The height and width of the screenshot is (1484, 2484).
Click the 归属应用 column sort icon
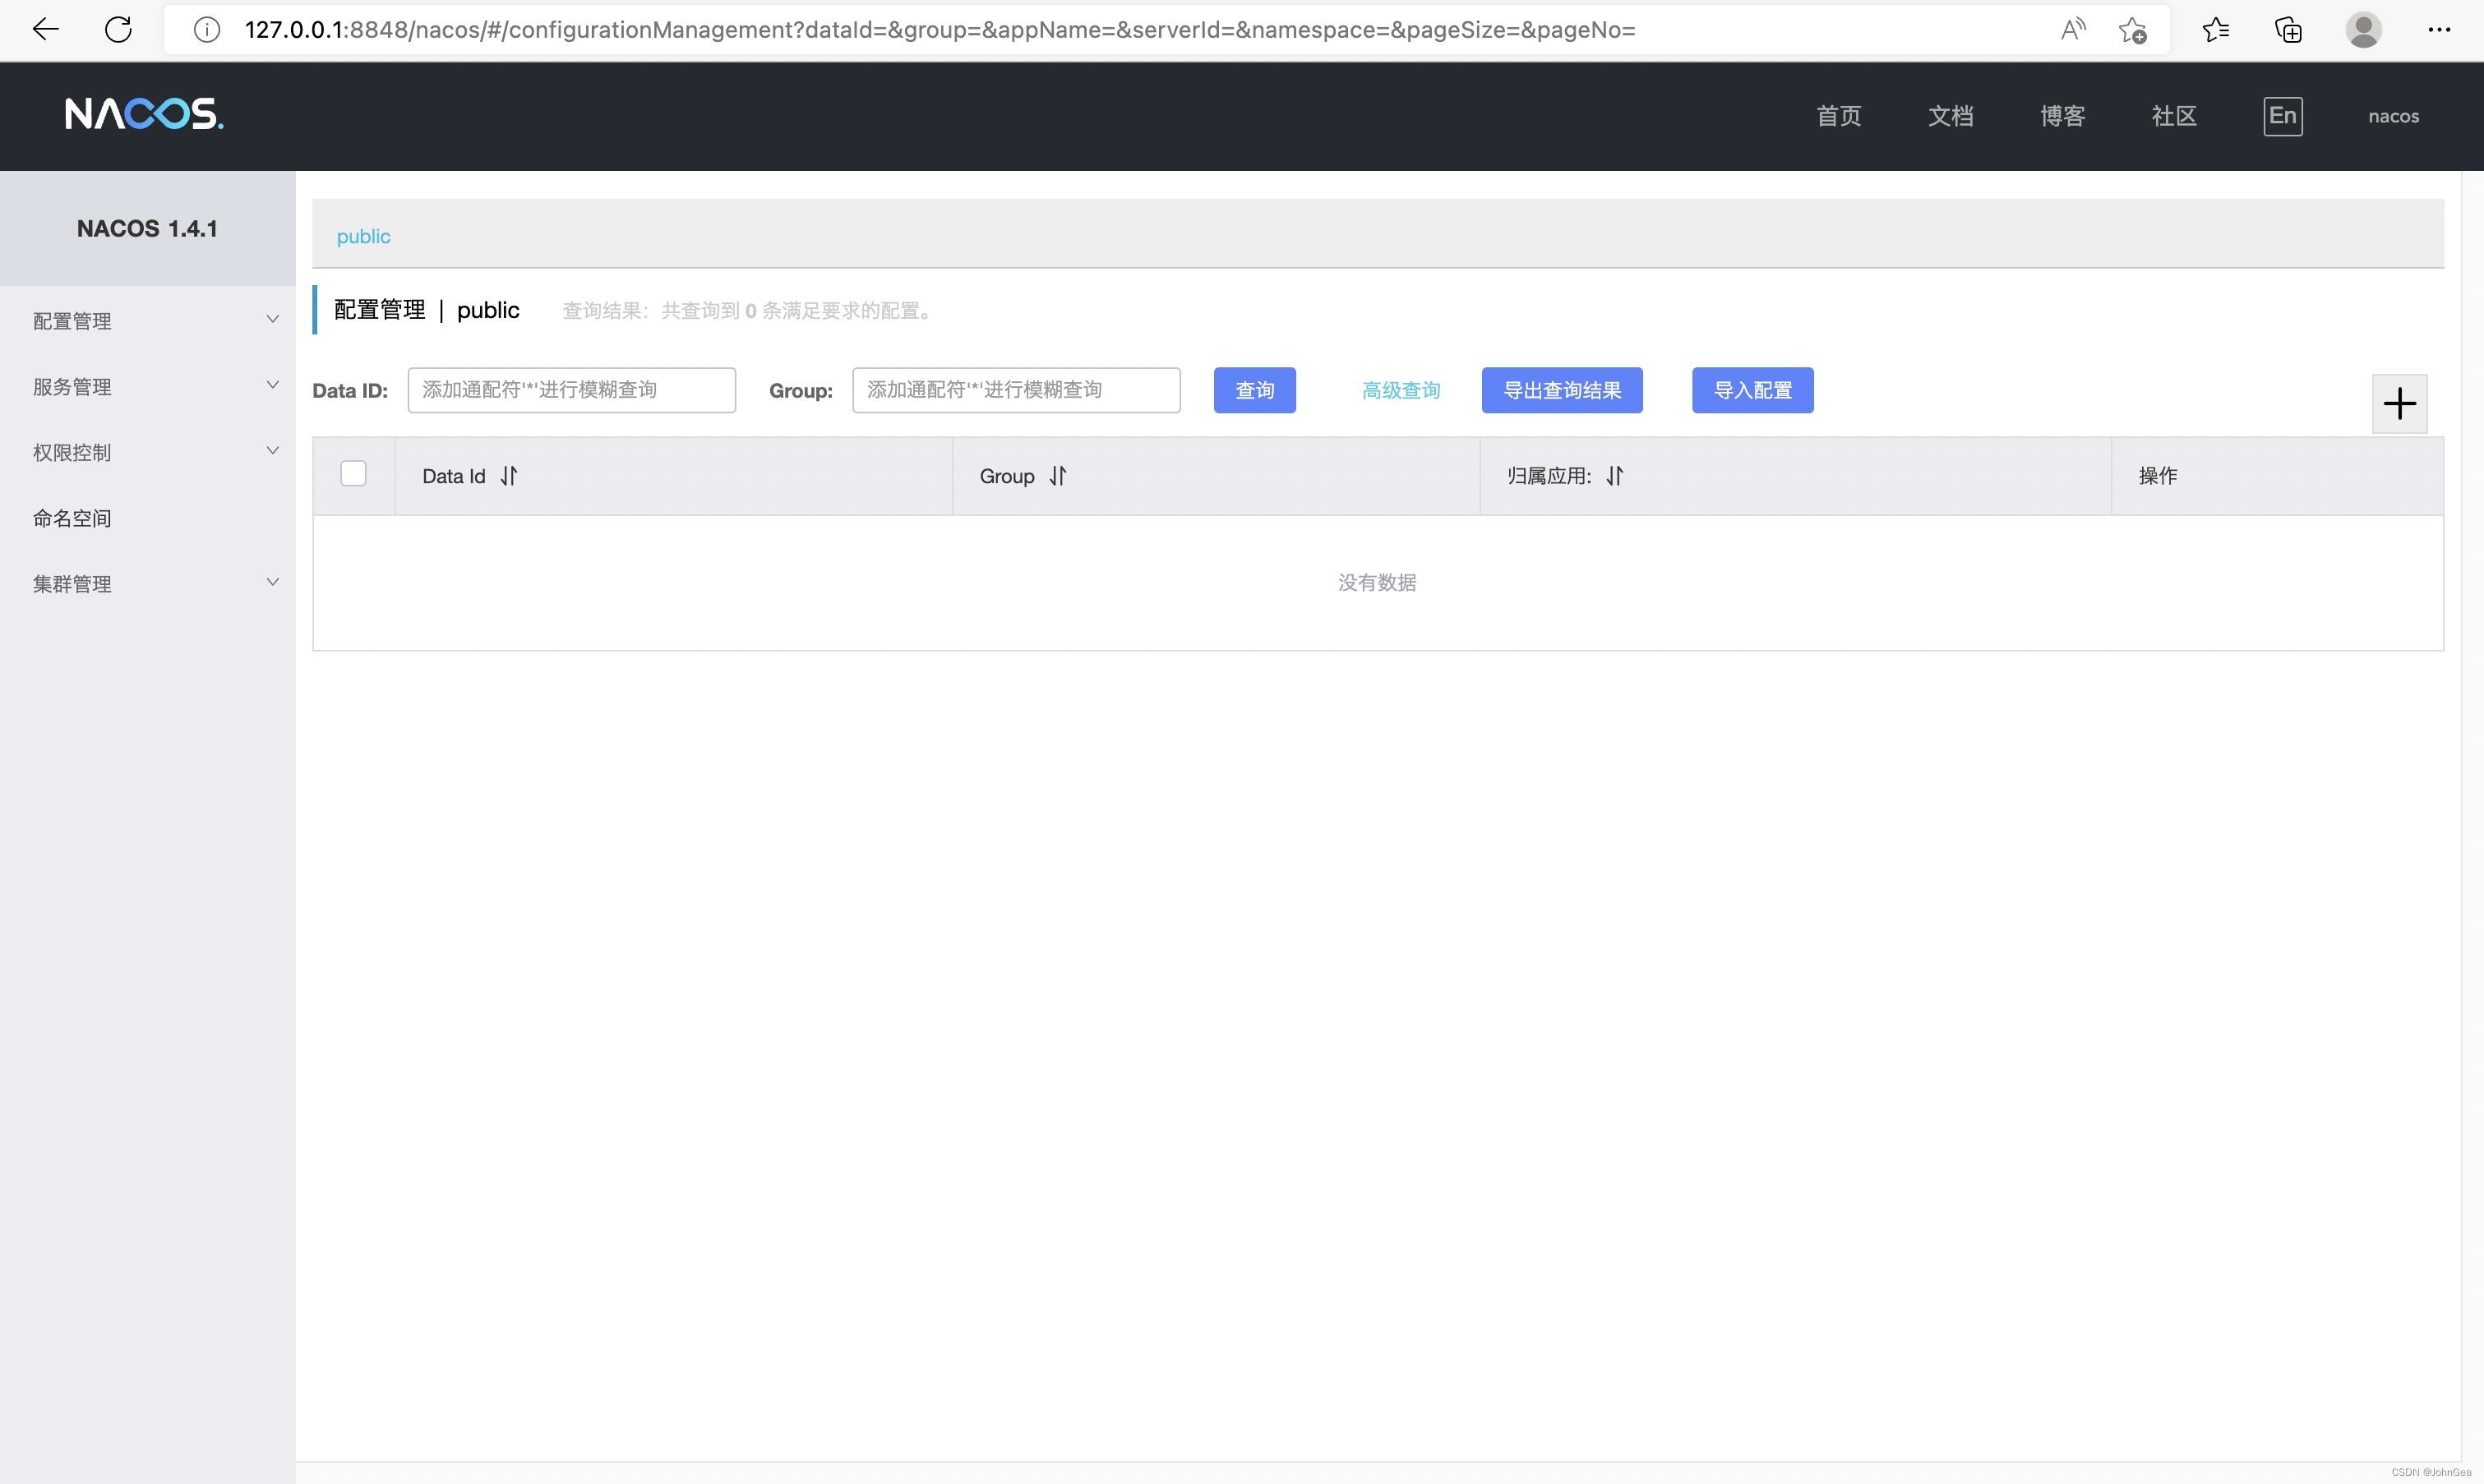tap(1615, 476)
